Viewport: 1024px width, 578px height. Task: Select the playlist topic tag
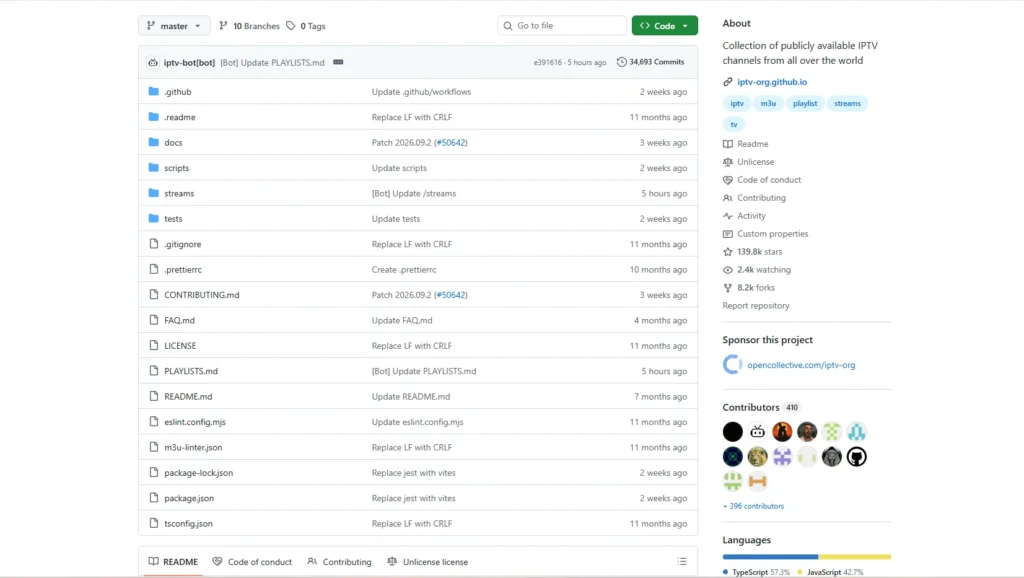click(805, 103)
